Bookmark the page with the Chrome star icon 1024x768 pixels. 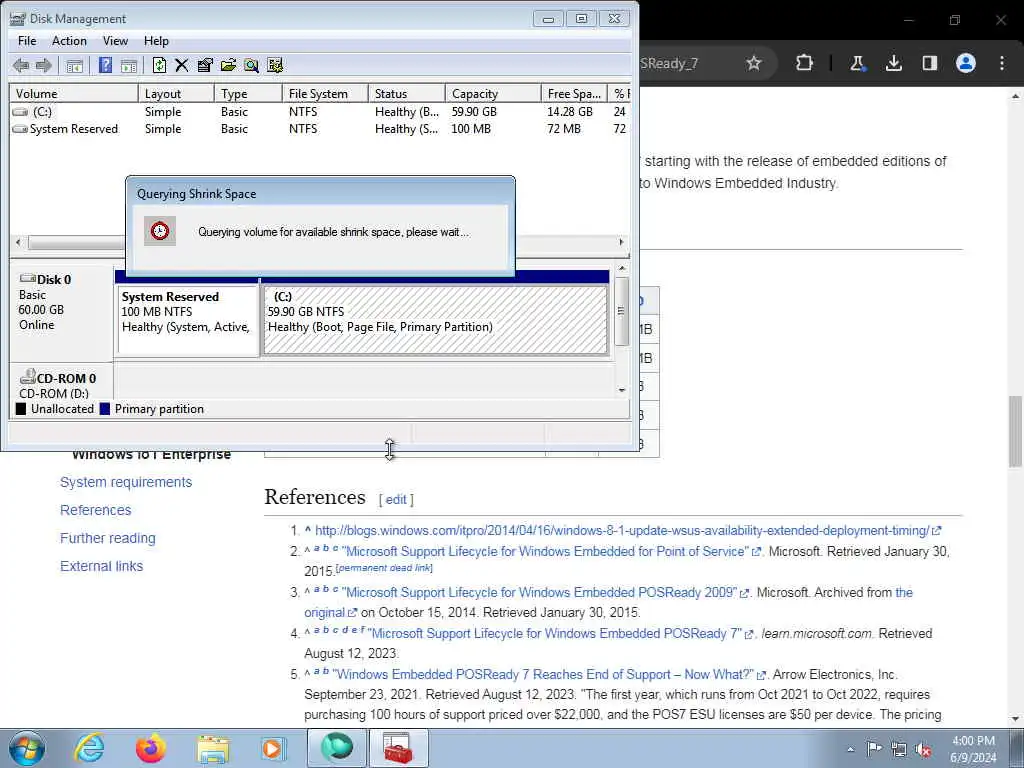coord(754,63)
